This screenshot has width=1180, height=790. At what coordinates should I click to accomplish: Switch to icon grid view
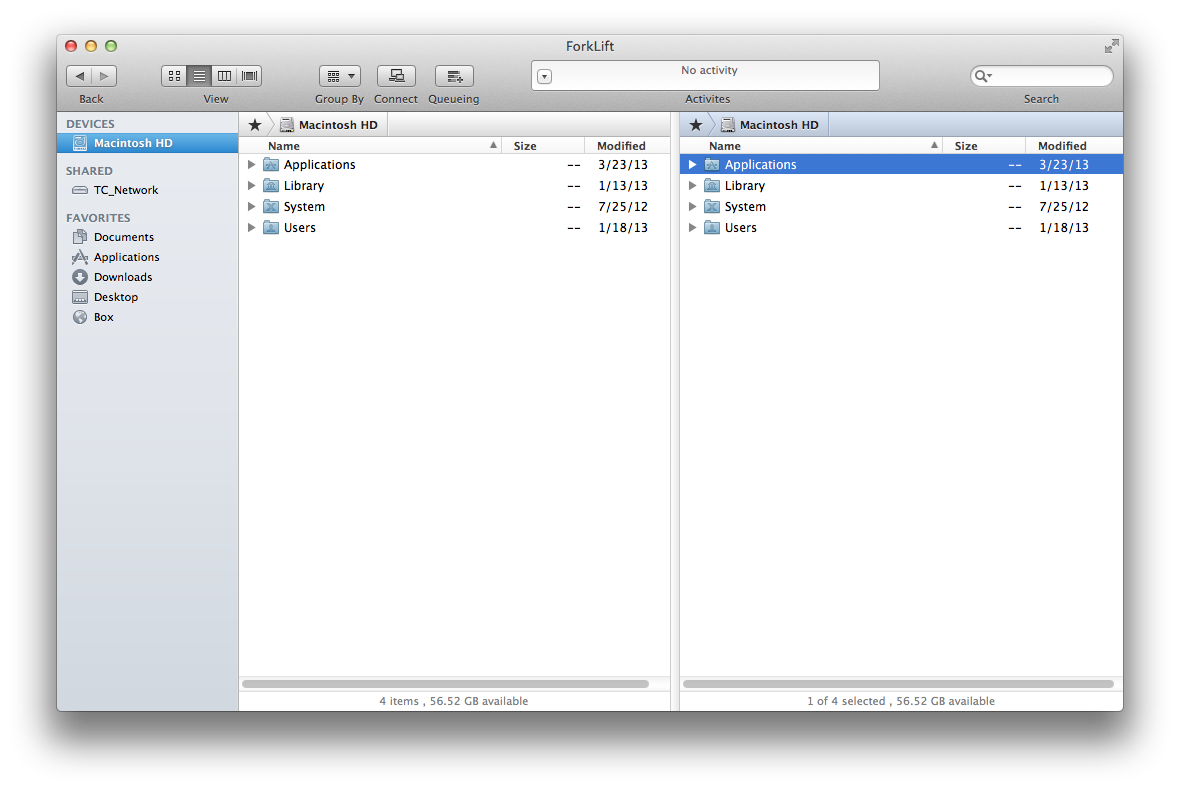point(174,76)
